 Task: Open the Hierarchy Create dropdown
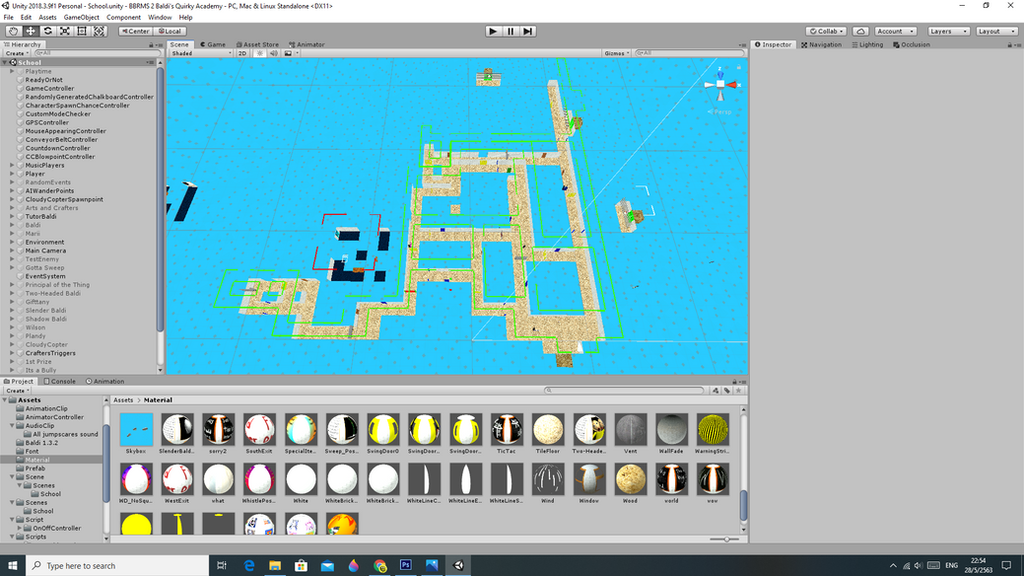tap(16, 54)
